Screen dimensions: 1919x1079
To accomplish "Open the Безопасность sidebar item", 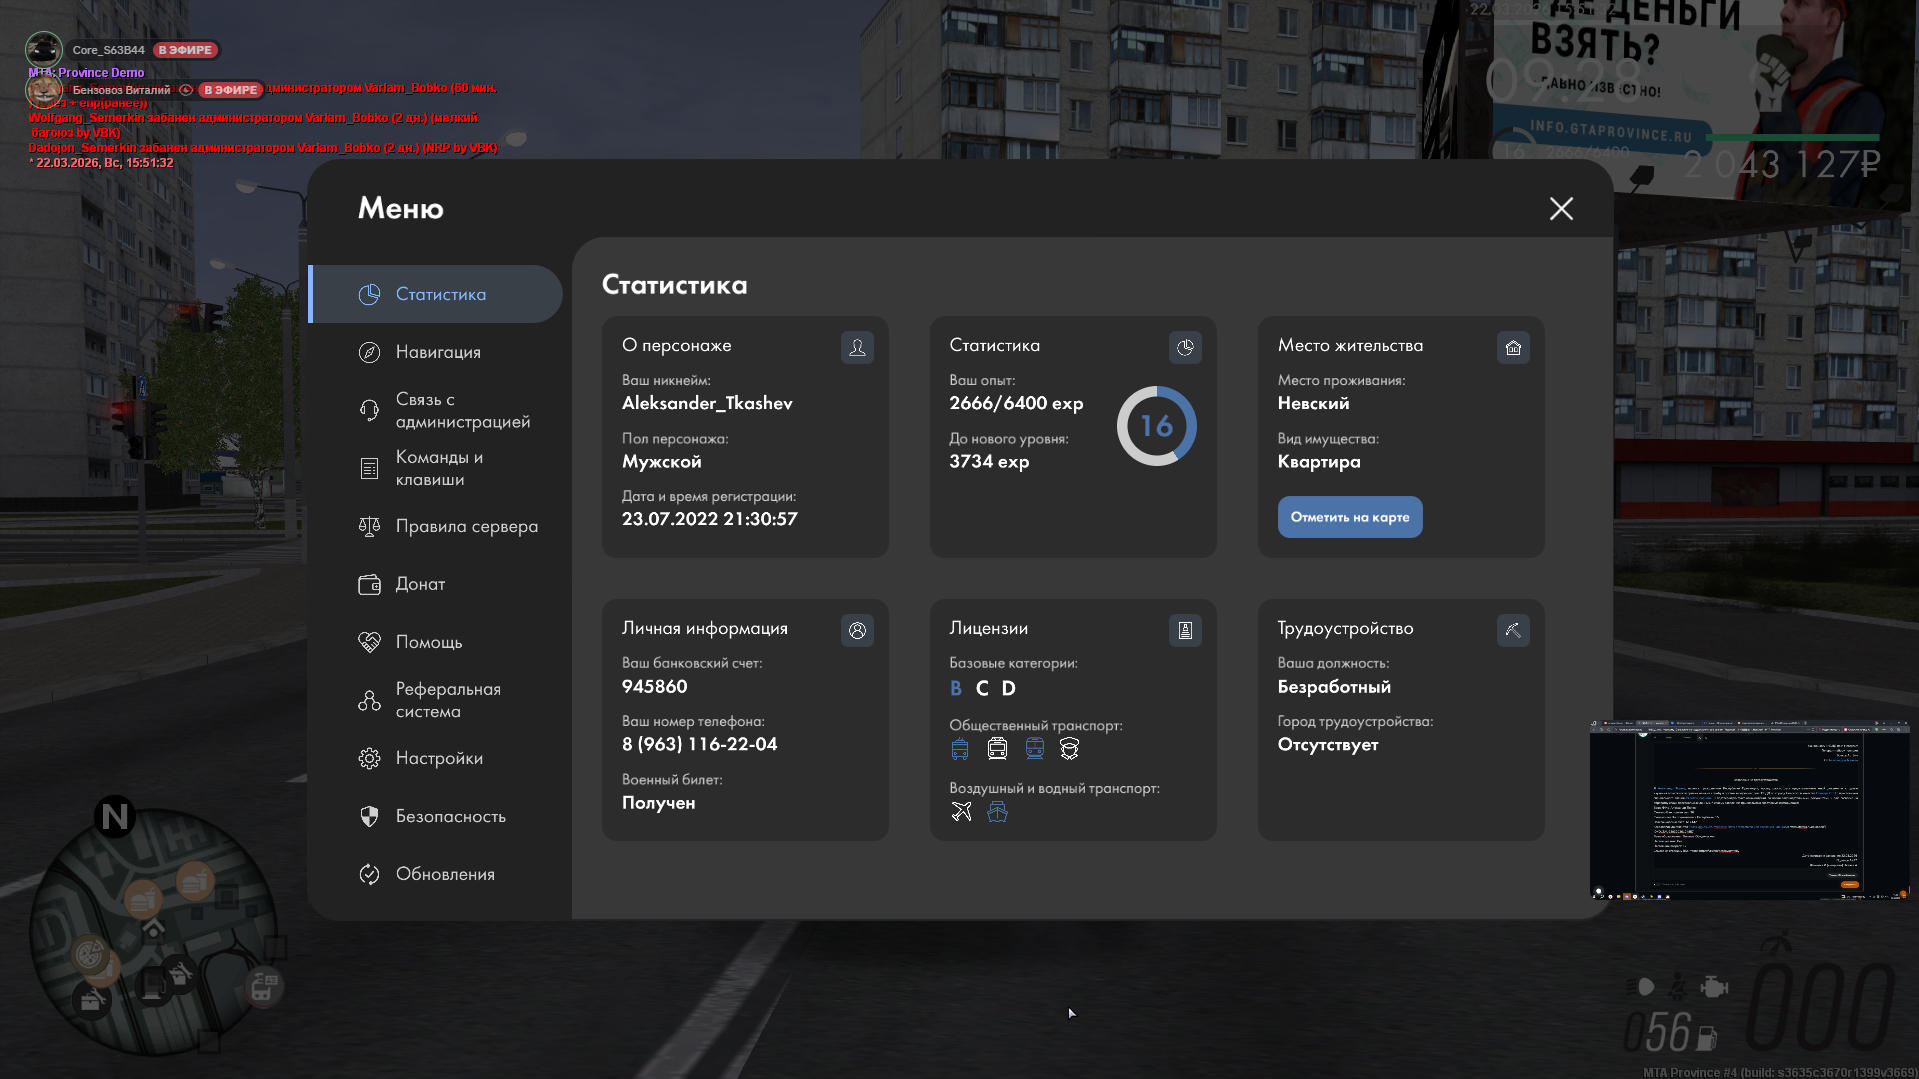I will point(450,816).
